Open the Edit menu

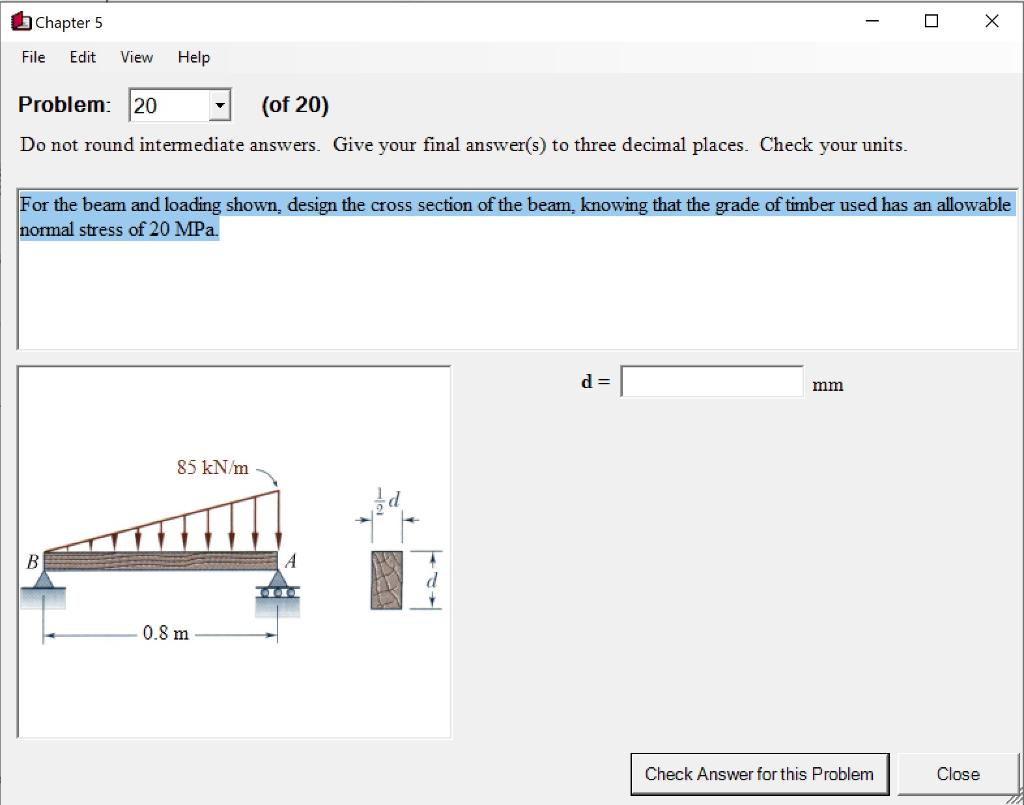82,57
